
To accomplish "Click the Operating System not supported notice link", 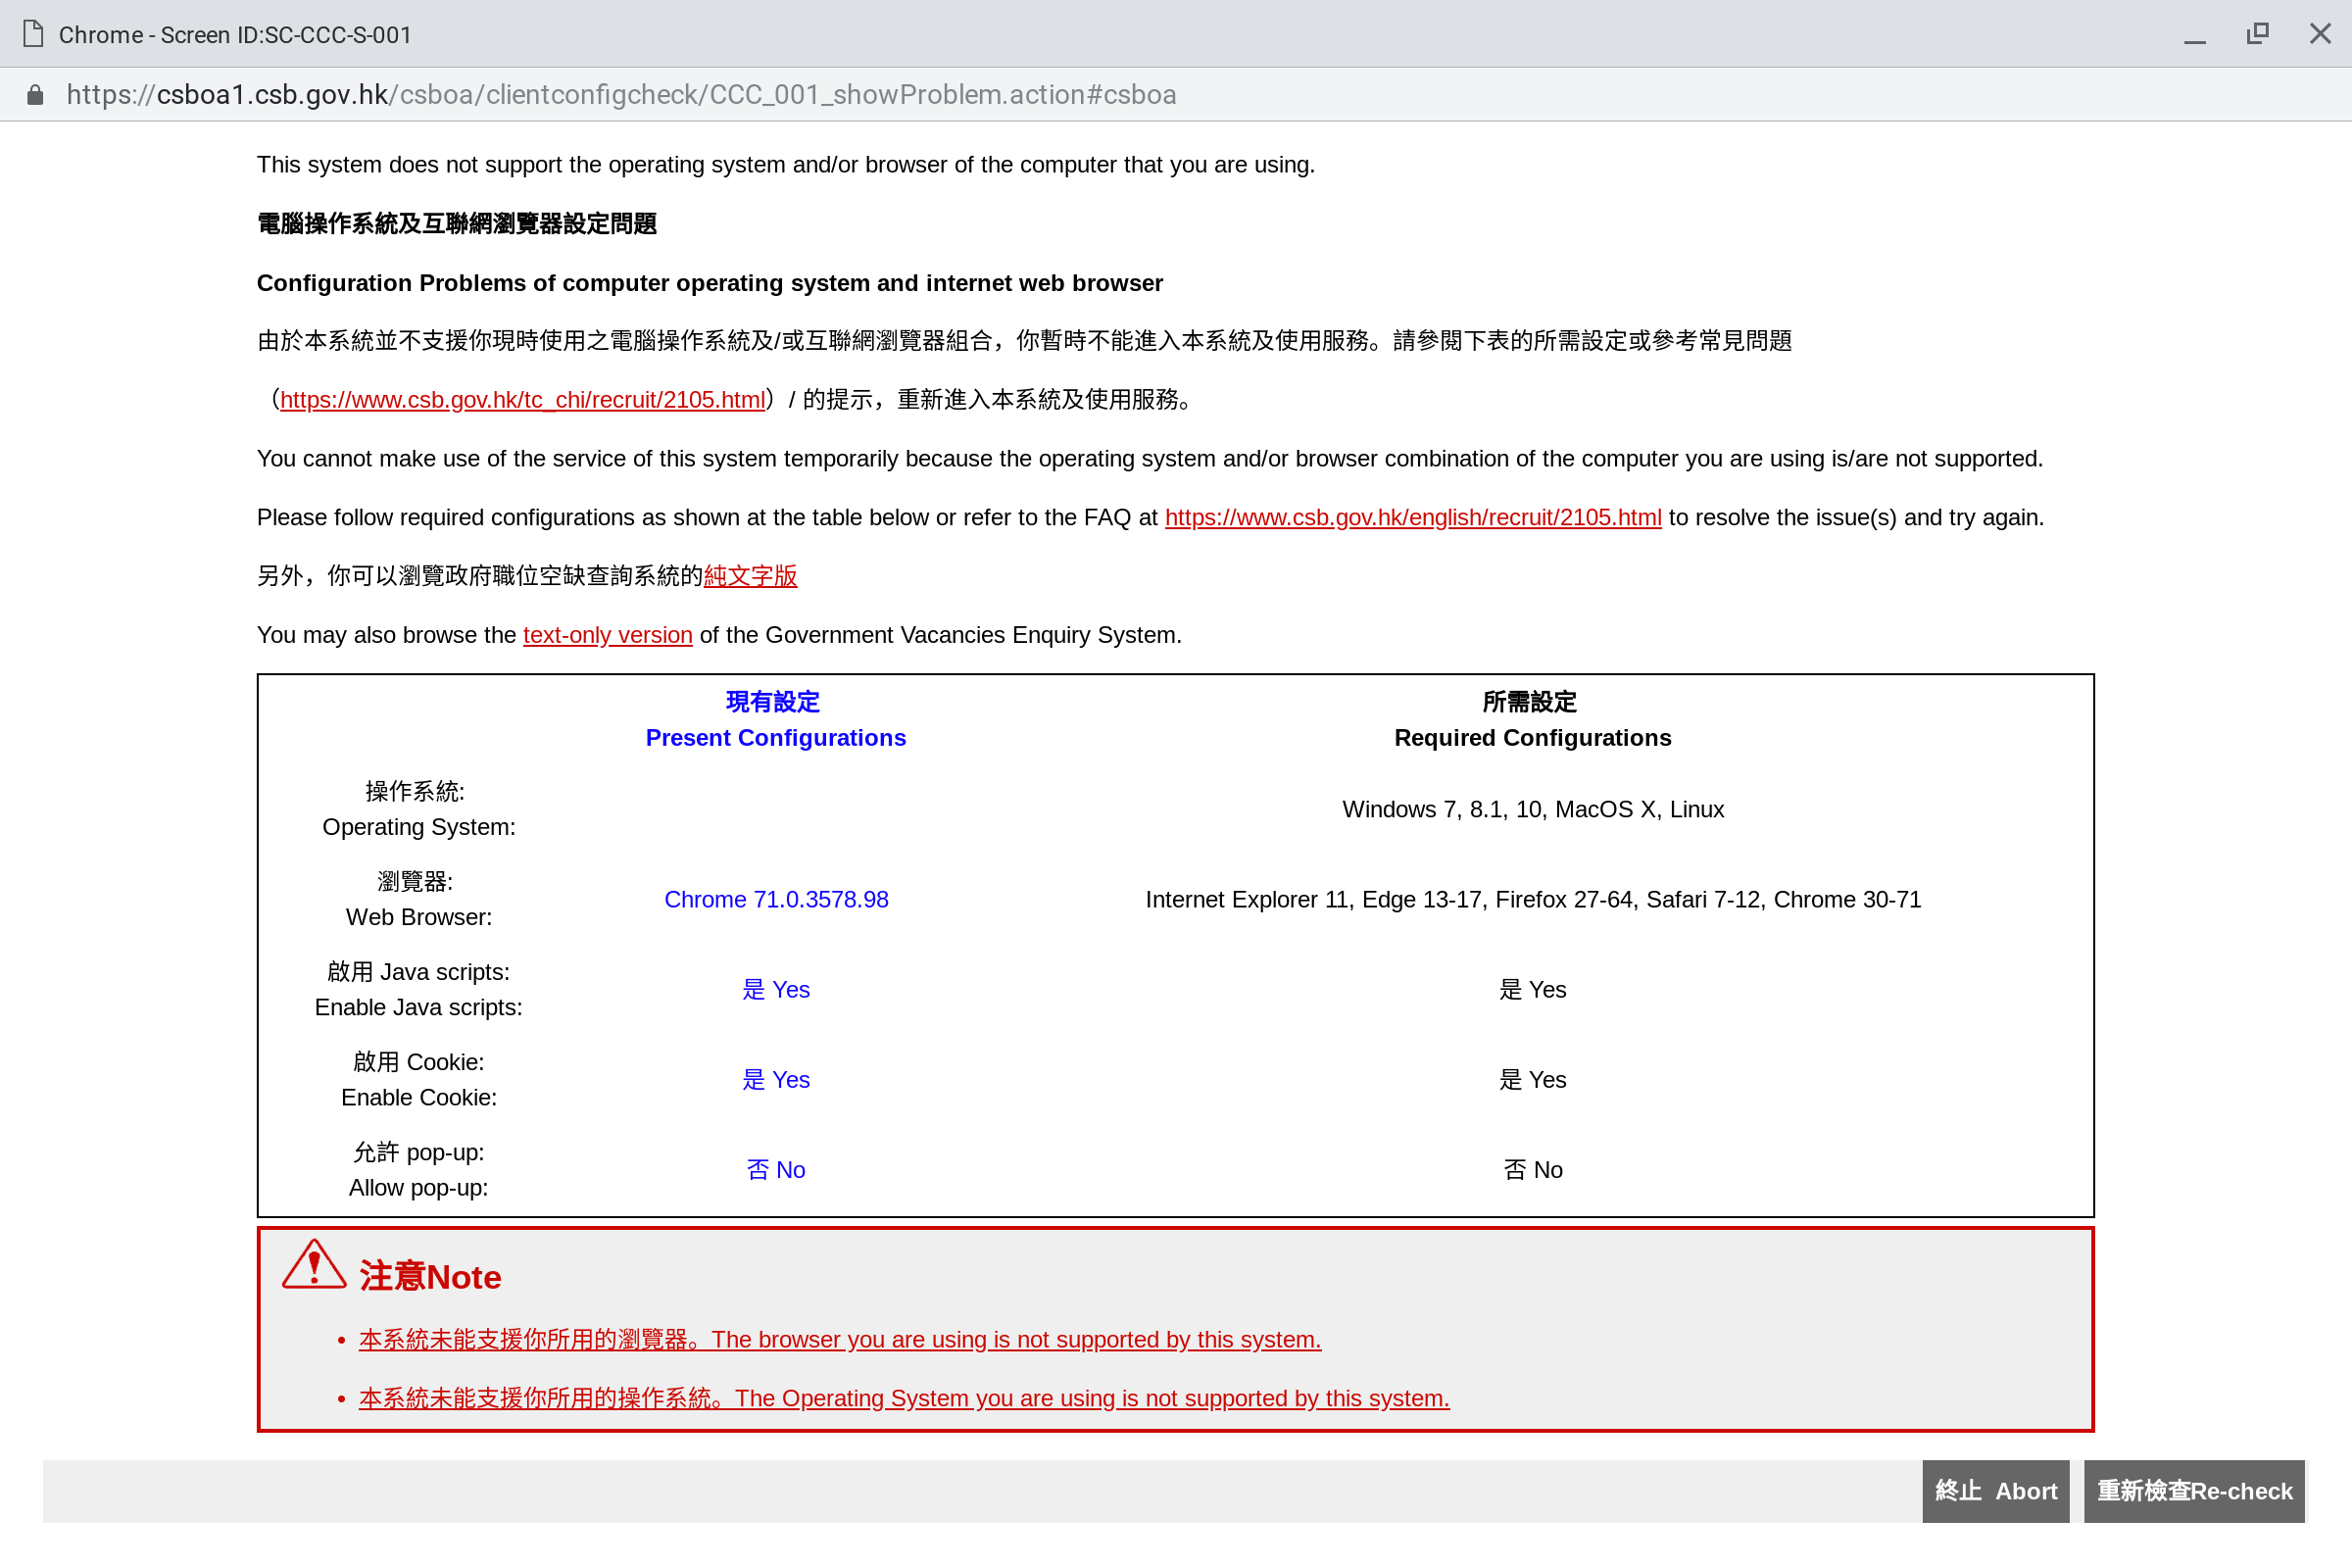I will pos(904,1399).
